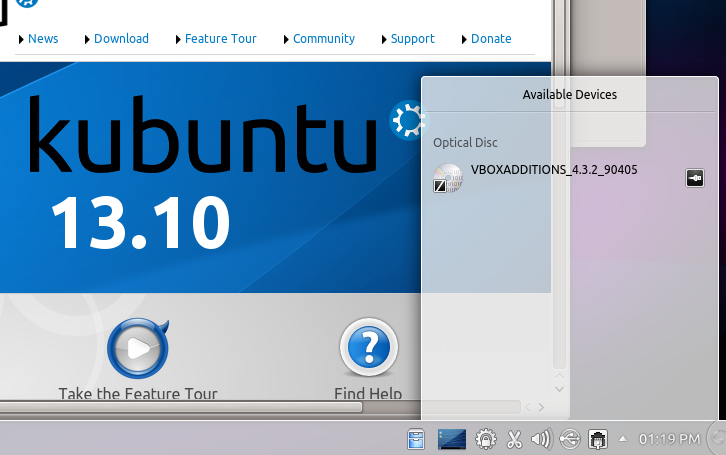Click the Find Help label

(x=368, y=393)
